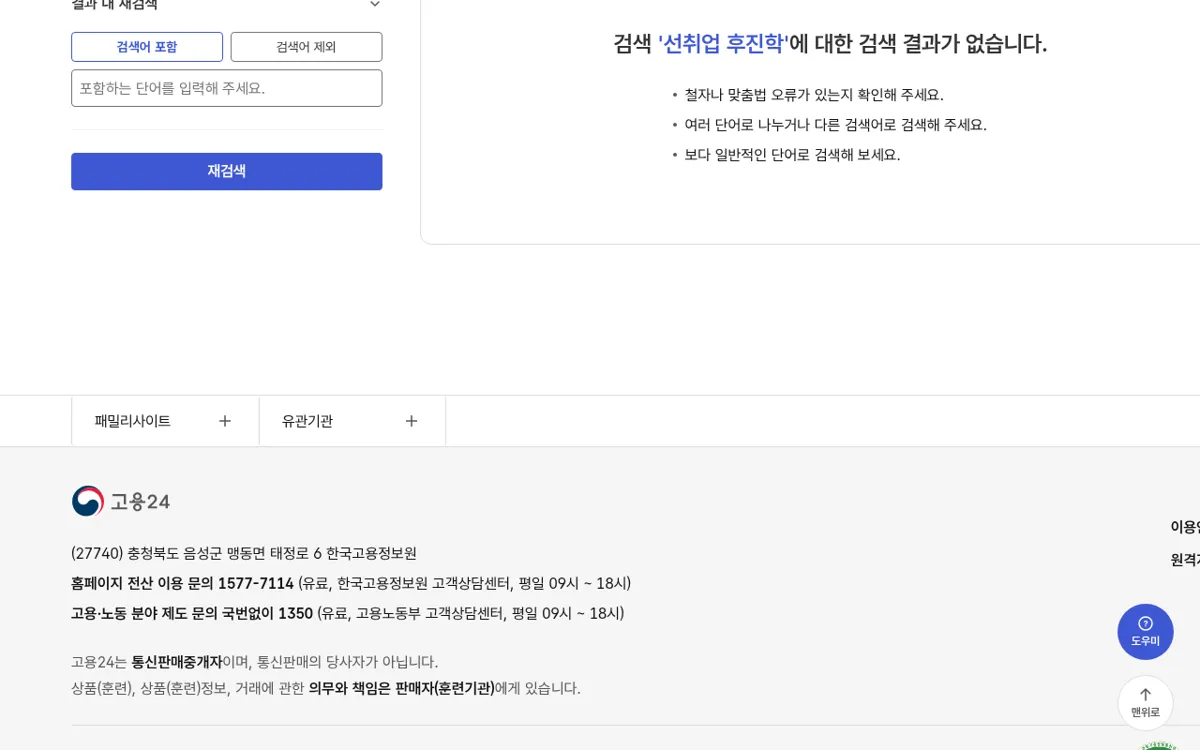Click the 통신판매중개자 bold text
1200x750 pixels.
177,662
